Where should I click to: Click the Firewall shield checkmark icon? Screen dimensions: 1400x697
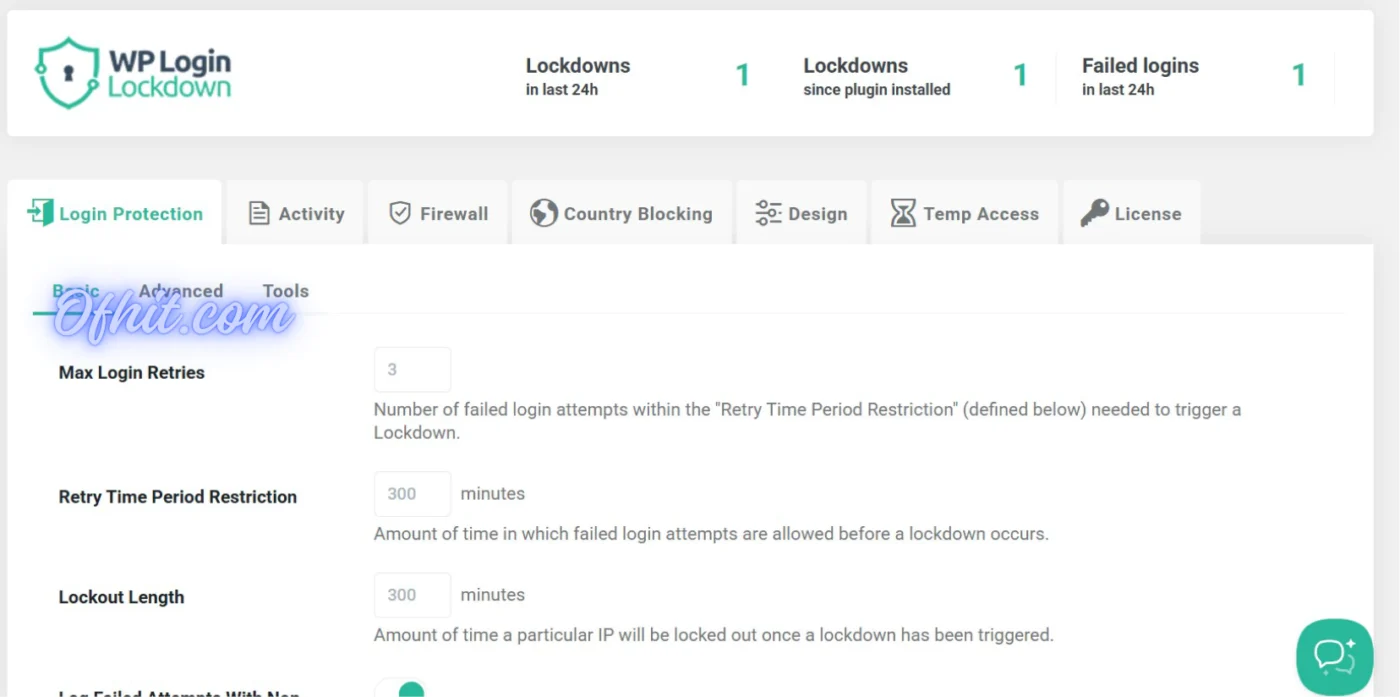[x=400, y=213]
